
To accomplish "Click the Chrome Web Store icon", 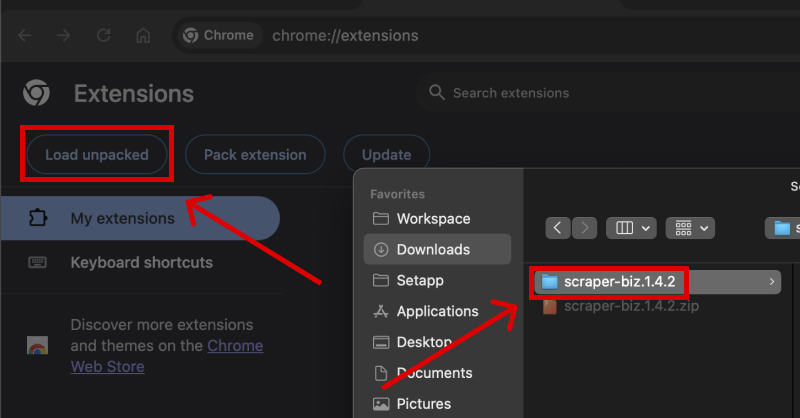I will click(x=37, y=346).
